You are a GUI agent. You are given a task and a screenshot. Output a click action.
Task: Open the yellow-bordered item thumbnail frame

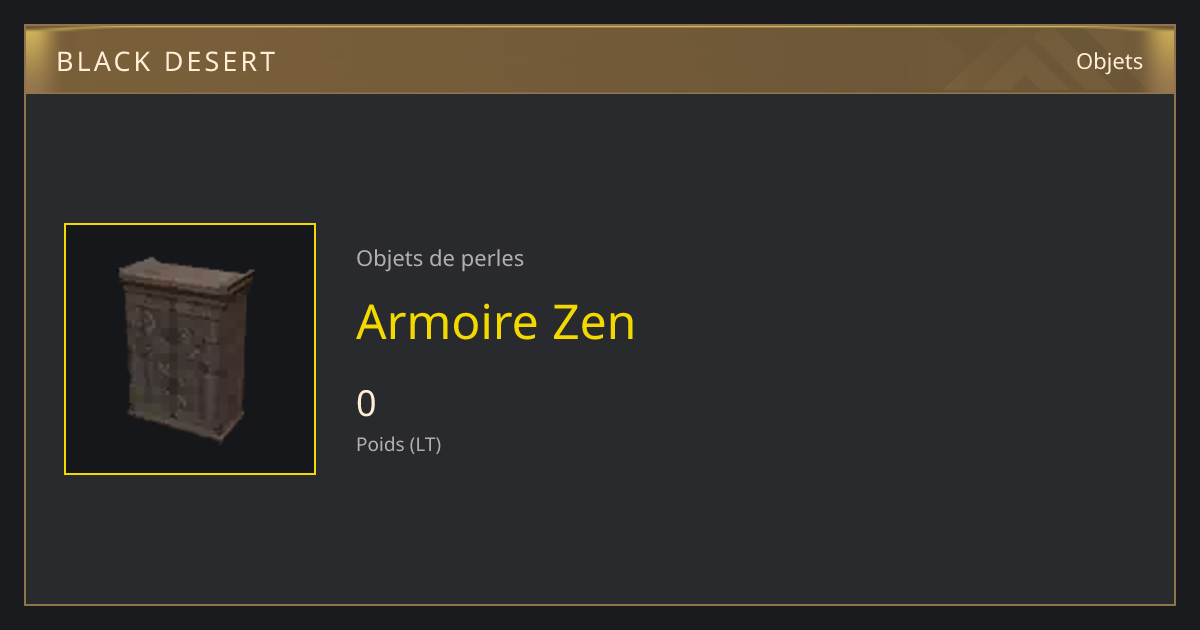click(x=190, y=349)
